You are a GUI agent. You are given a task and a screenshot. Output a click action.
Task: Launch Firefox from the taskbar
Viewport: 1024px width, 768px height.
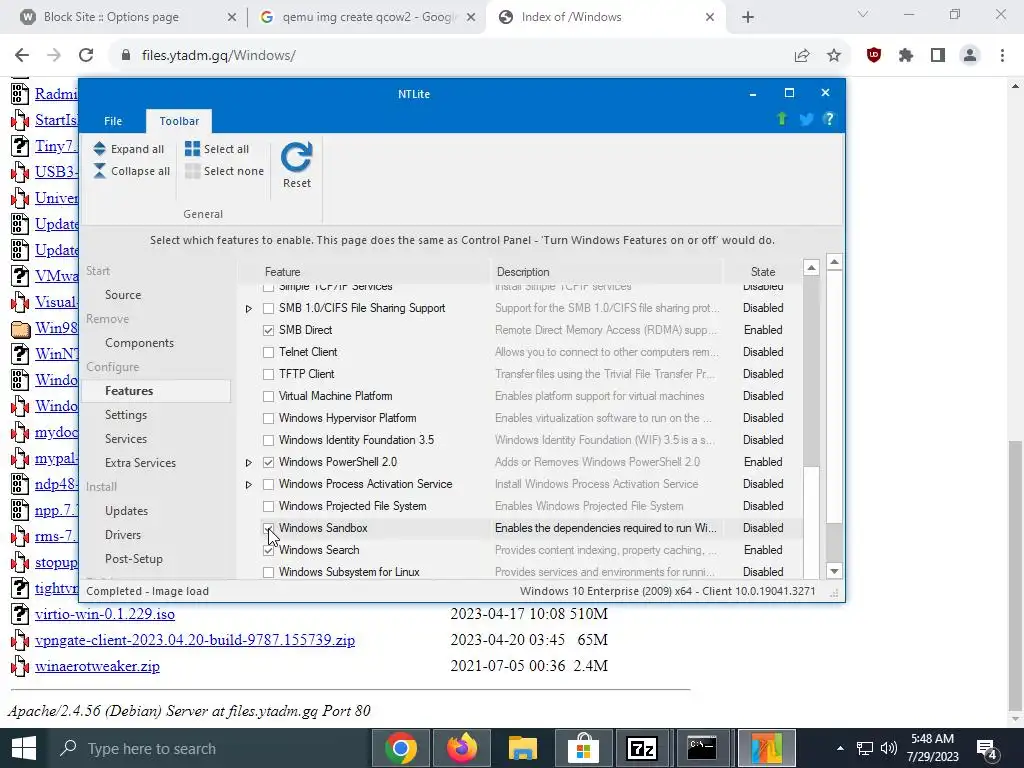(462, 748)
